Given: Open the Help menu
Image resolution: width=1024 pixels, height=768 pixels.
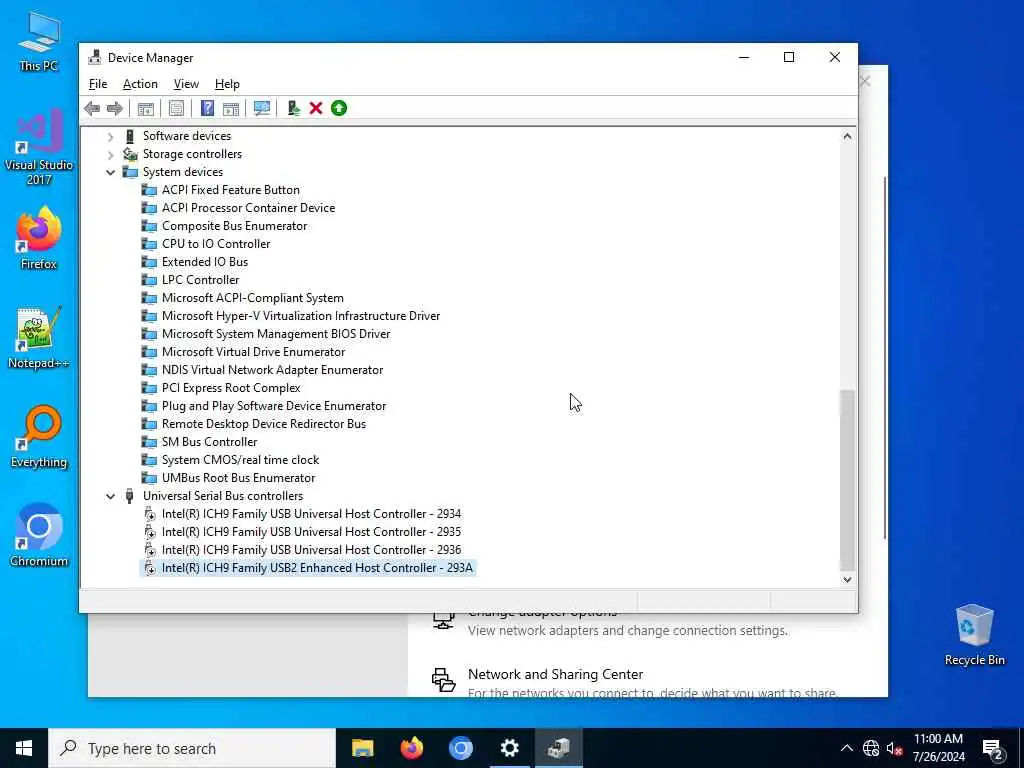Looking at the screenshot, I should [227, 84].
